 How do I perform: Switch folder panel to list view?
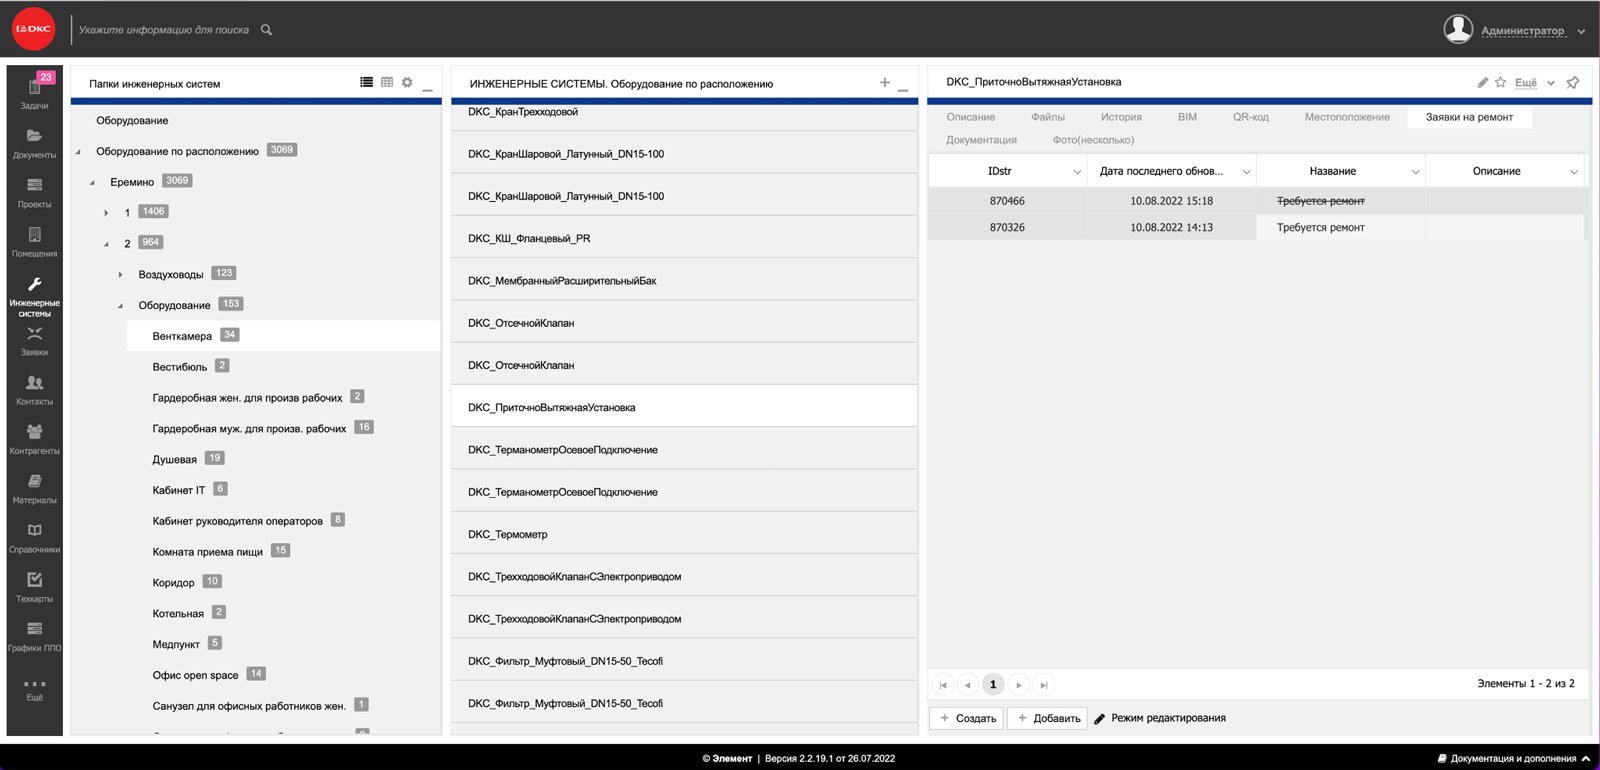point(367,82)
